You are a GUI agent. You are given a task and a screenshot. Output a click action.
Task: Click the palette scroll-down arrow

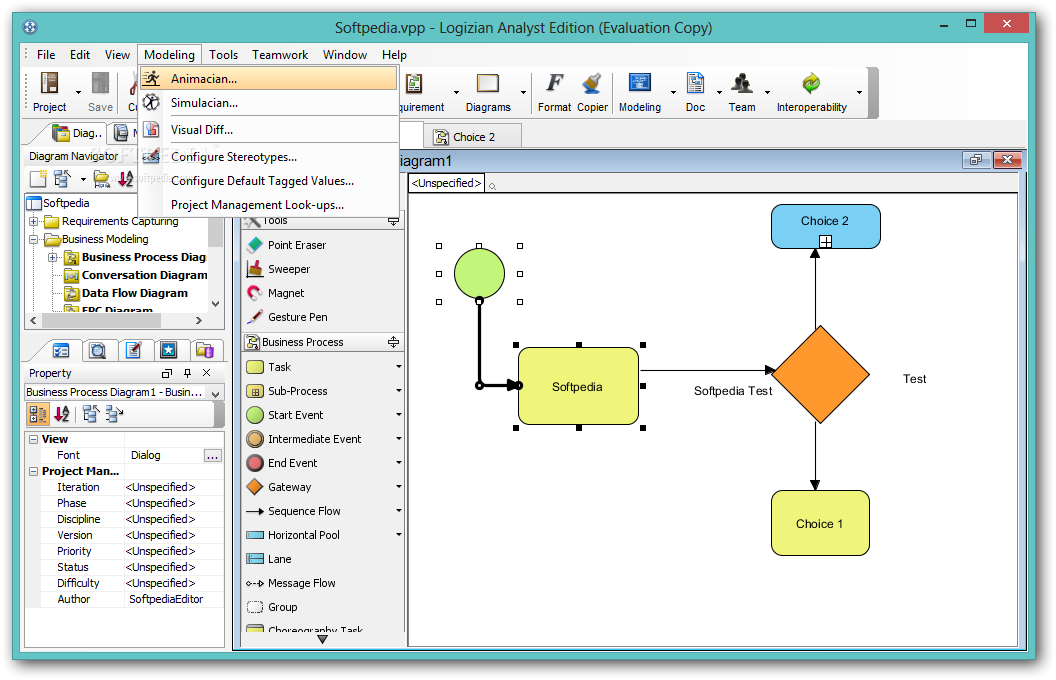323,639
